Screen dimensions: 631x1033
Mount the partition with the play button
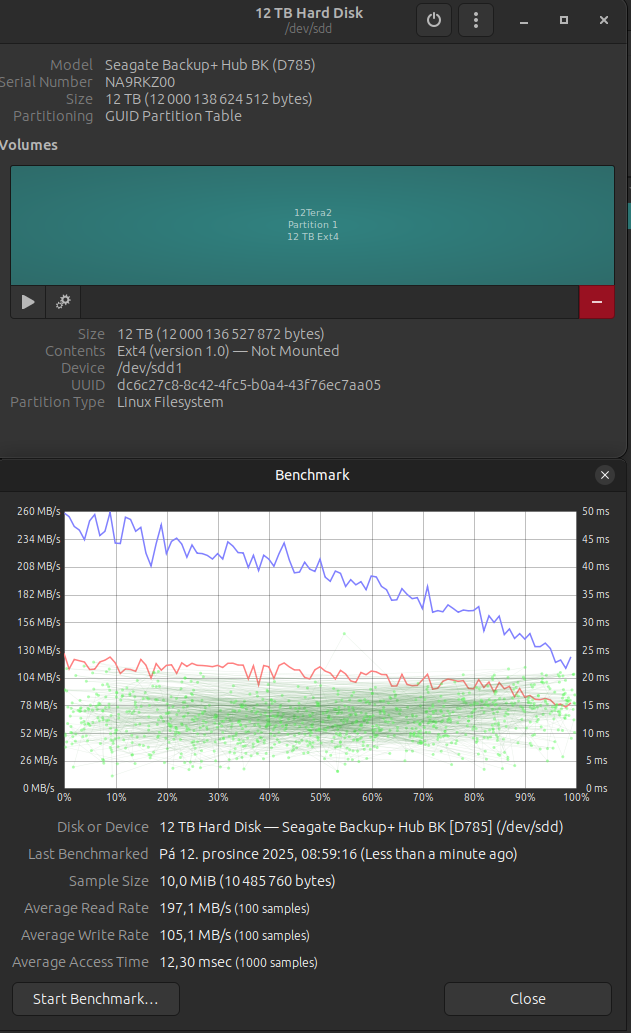(28, 301)
